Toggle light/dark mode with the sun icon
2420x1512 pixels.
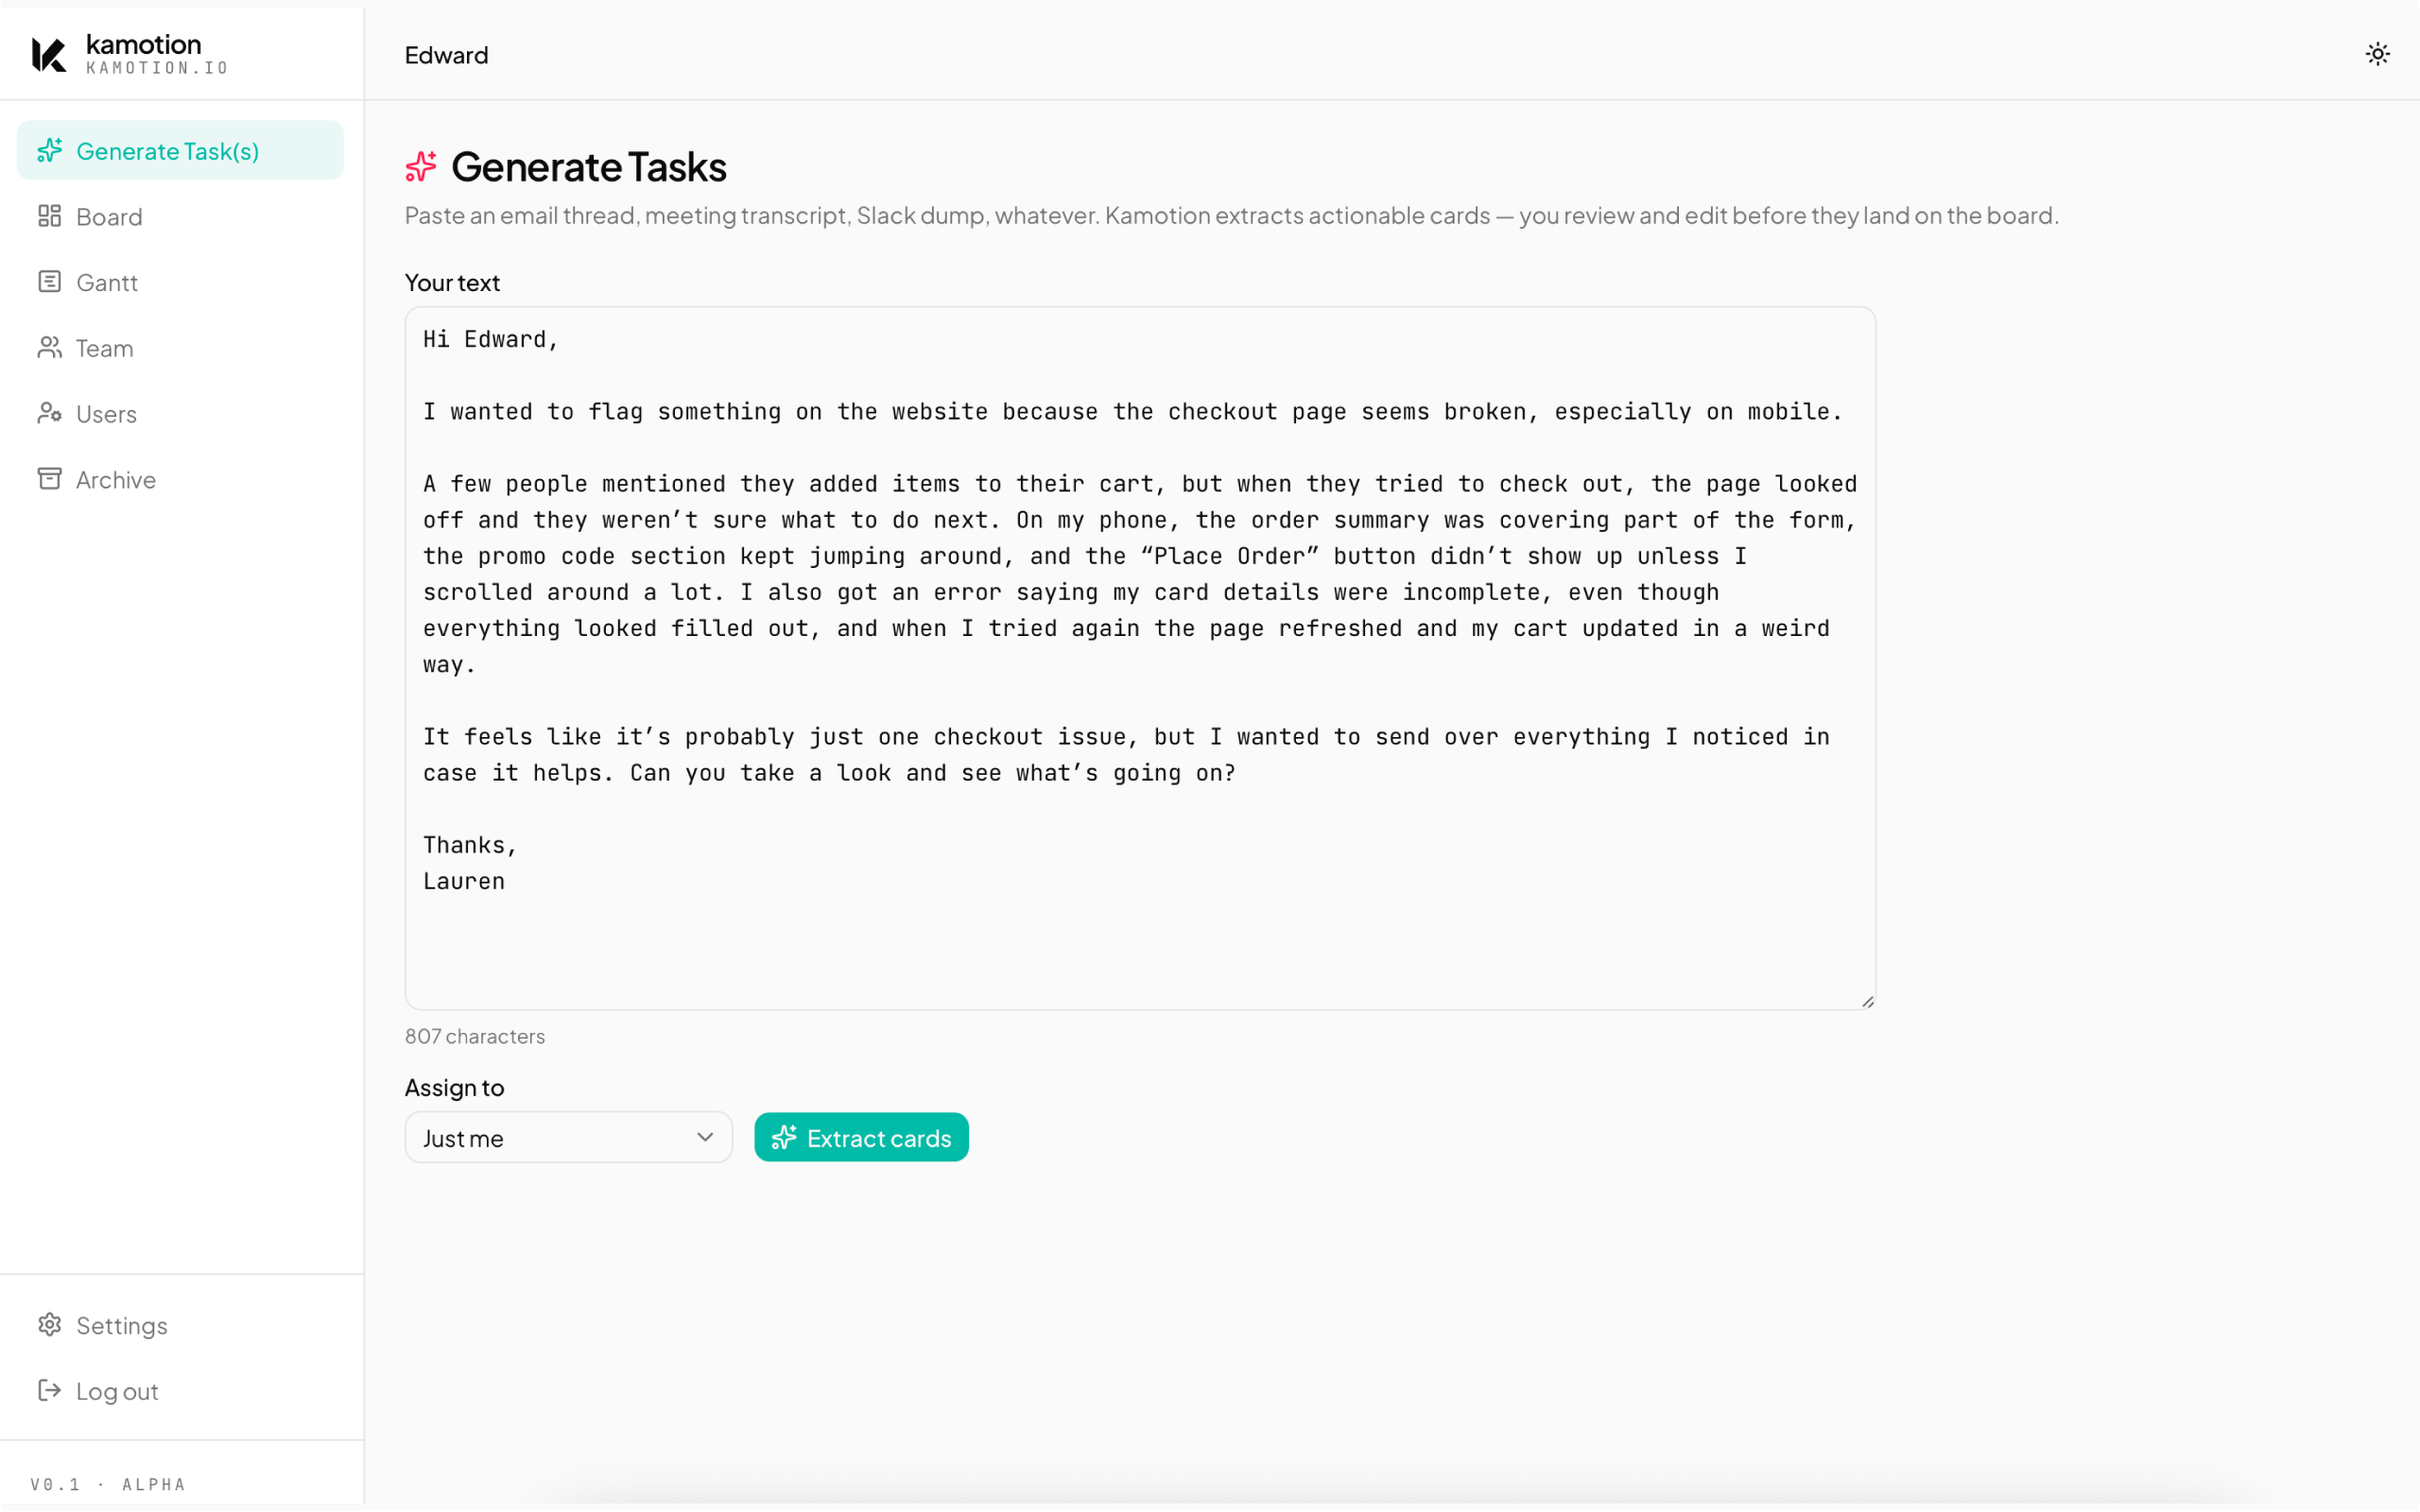tap(2378, 54)
